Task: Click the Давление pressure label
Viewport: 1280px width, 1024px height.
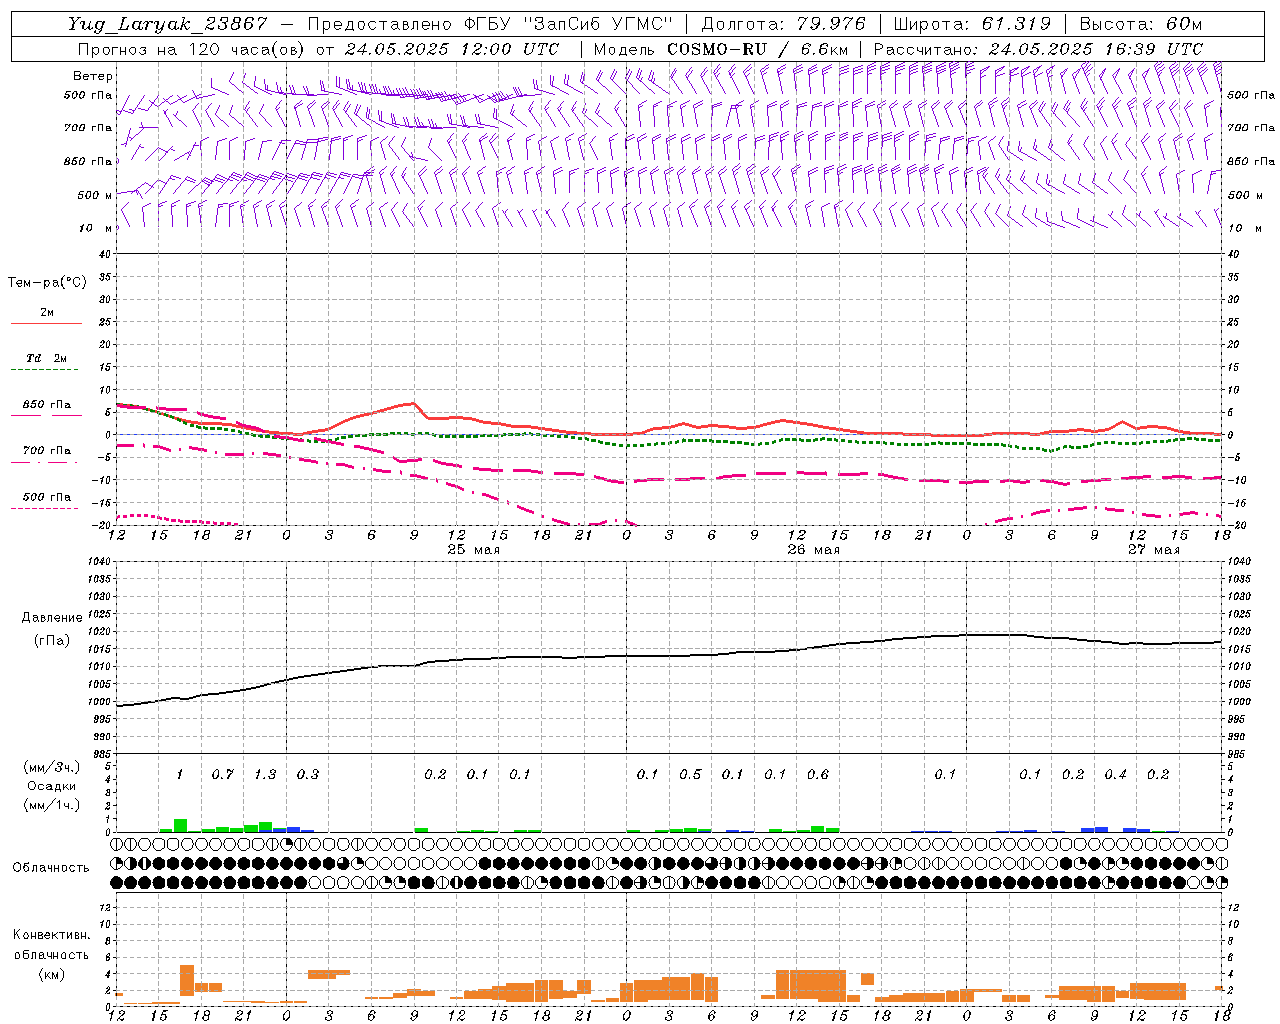Action: (x=52, y=618)
